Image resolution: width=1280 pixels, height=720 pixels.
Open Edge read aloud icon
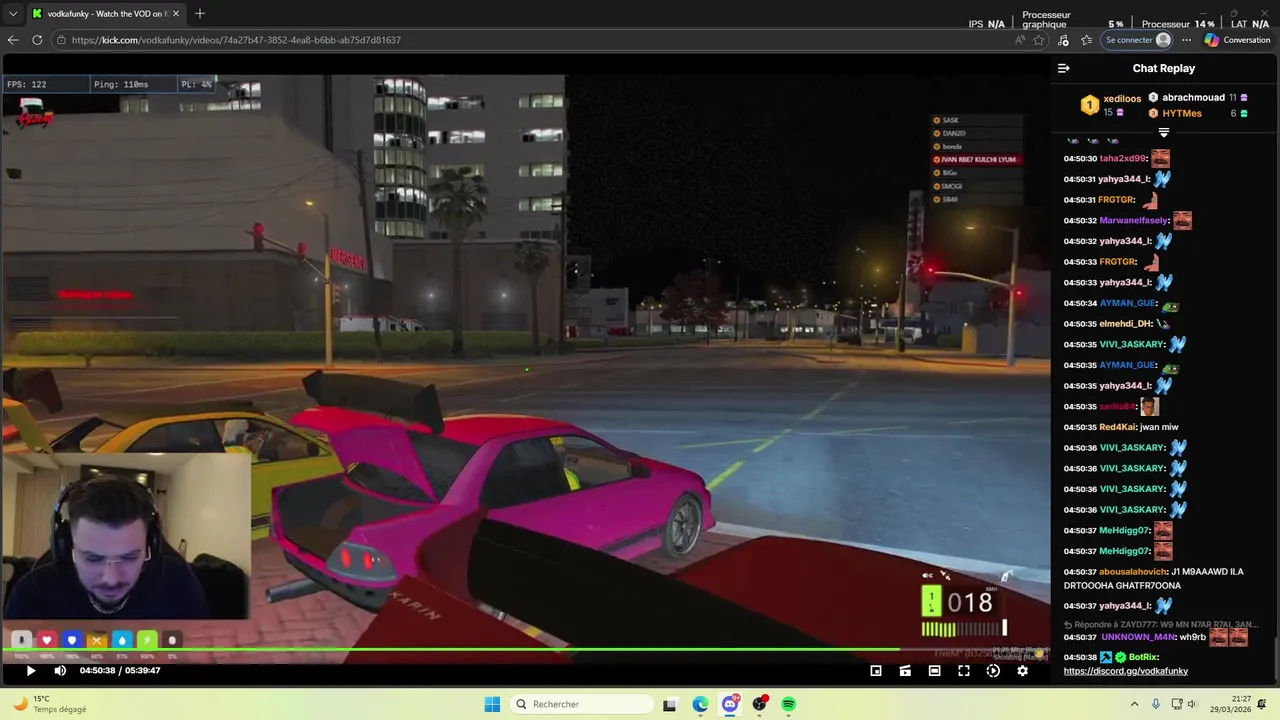(1019, 40)
